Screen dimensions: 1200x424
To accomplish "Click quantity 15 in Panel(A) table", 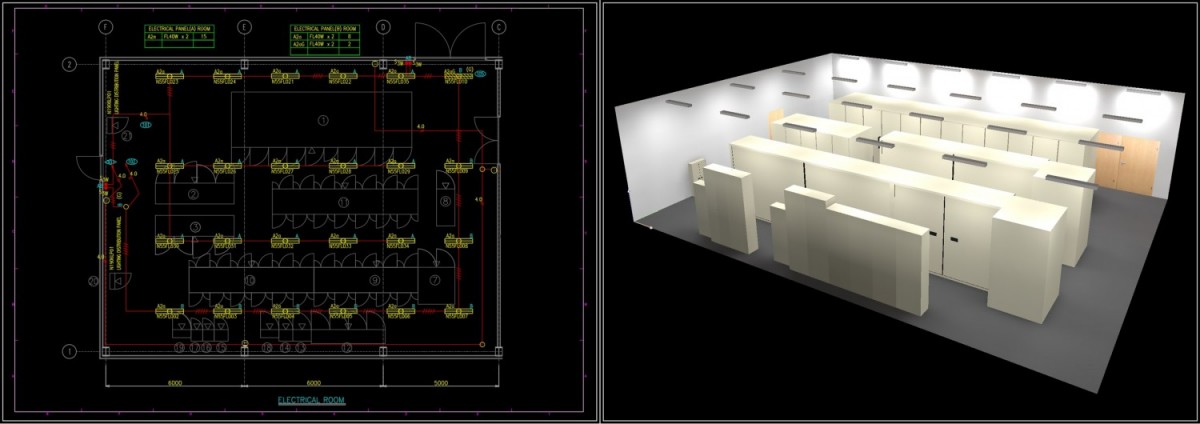I will (204, 37).
